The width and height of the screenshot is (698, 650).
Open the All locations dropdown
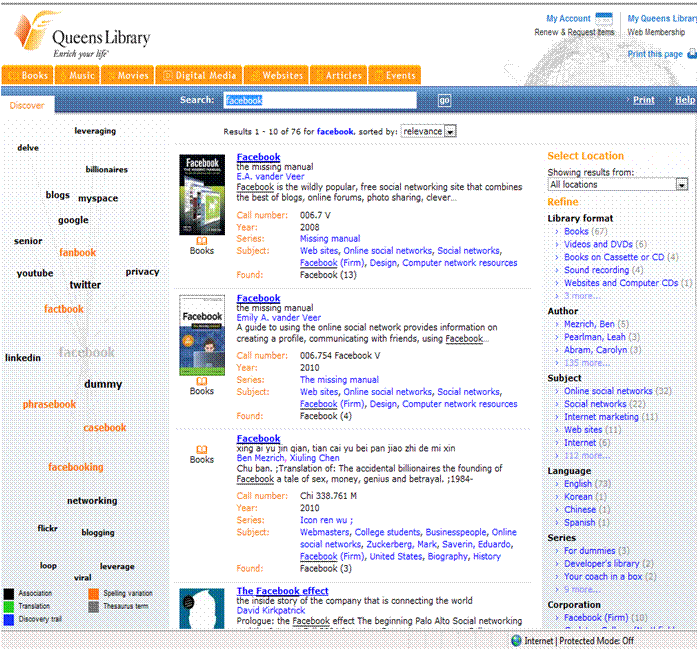click(x=618, y=184)
